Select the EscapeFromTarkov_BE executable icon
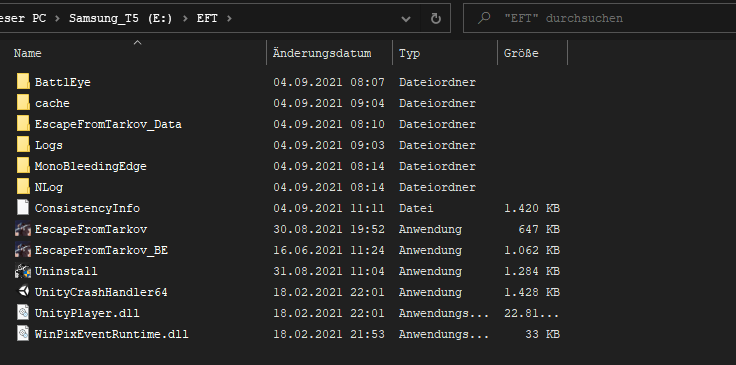Viewport: 736px width, 365px height. point(23,250)
